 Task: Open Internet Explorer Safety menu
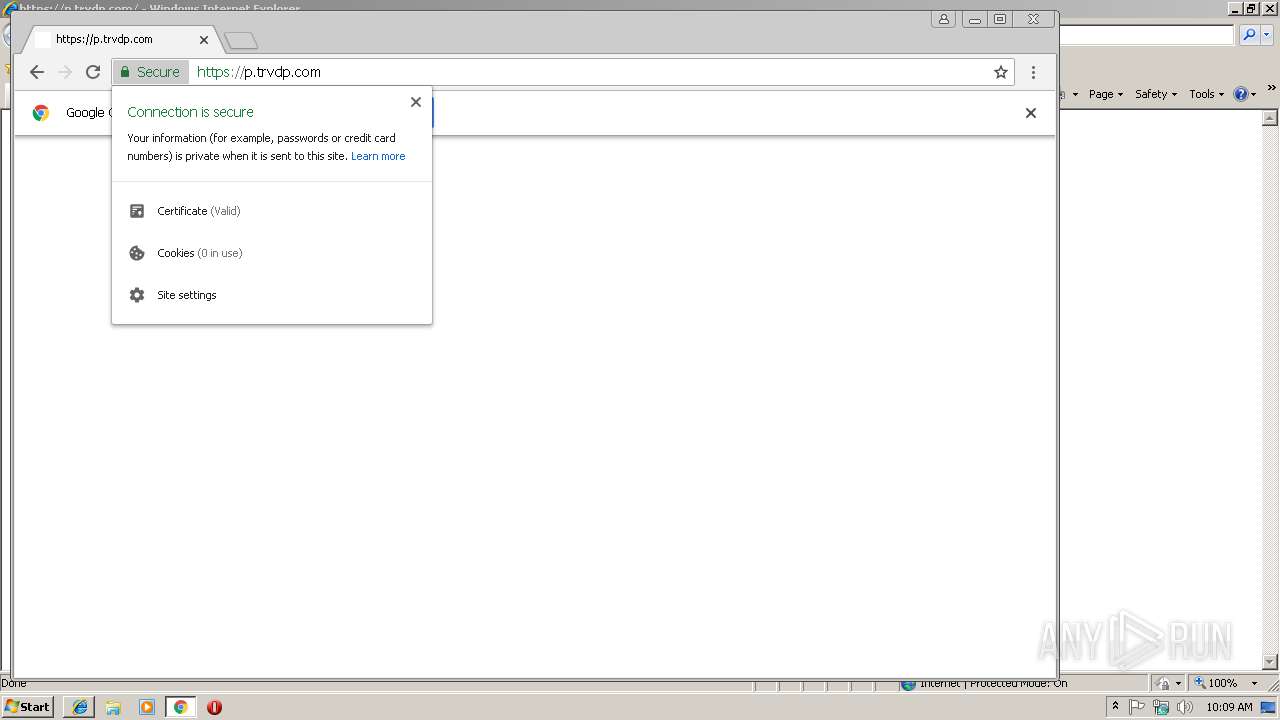[x=1156, y=94]
